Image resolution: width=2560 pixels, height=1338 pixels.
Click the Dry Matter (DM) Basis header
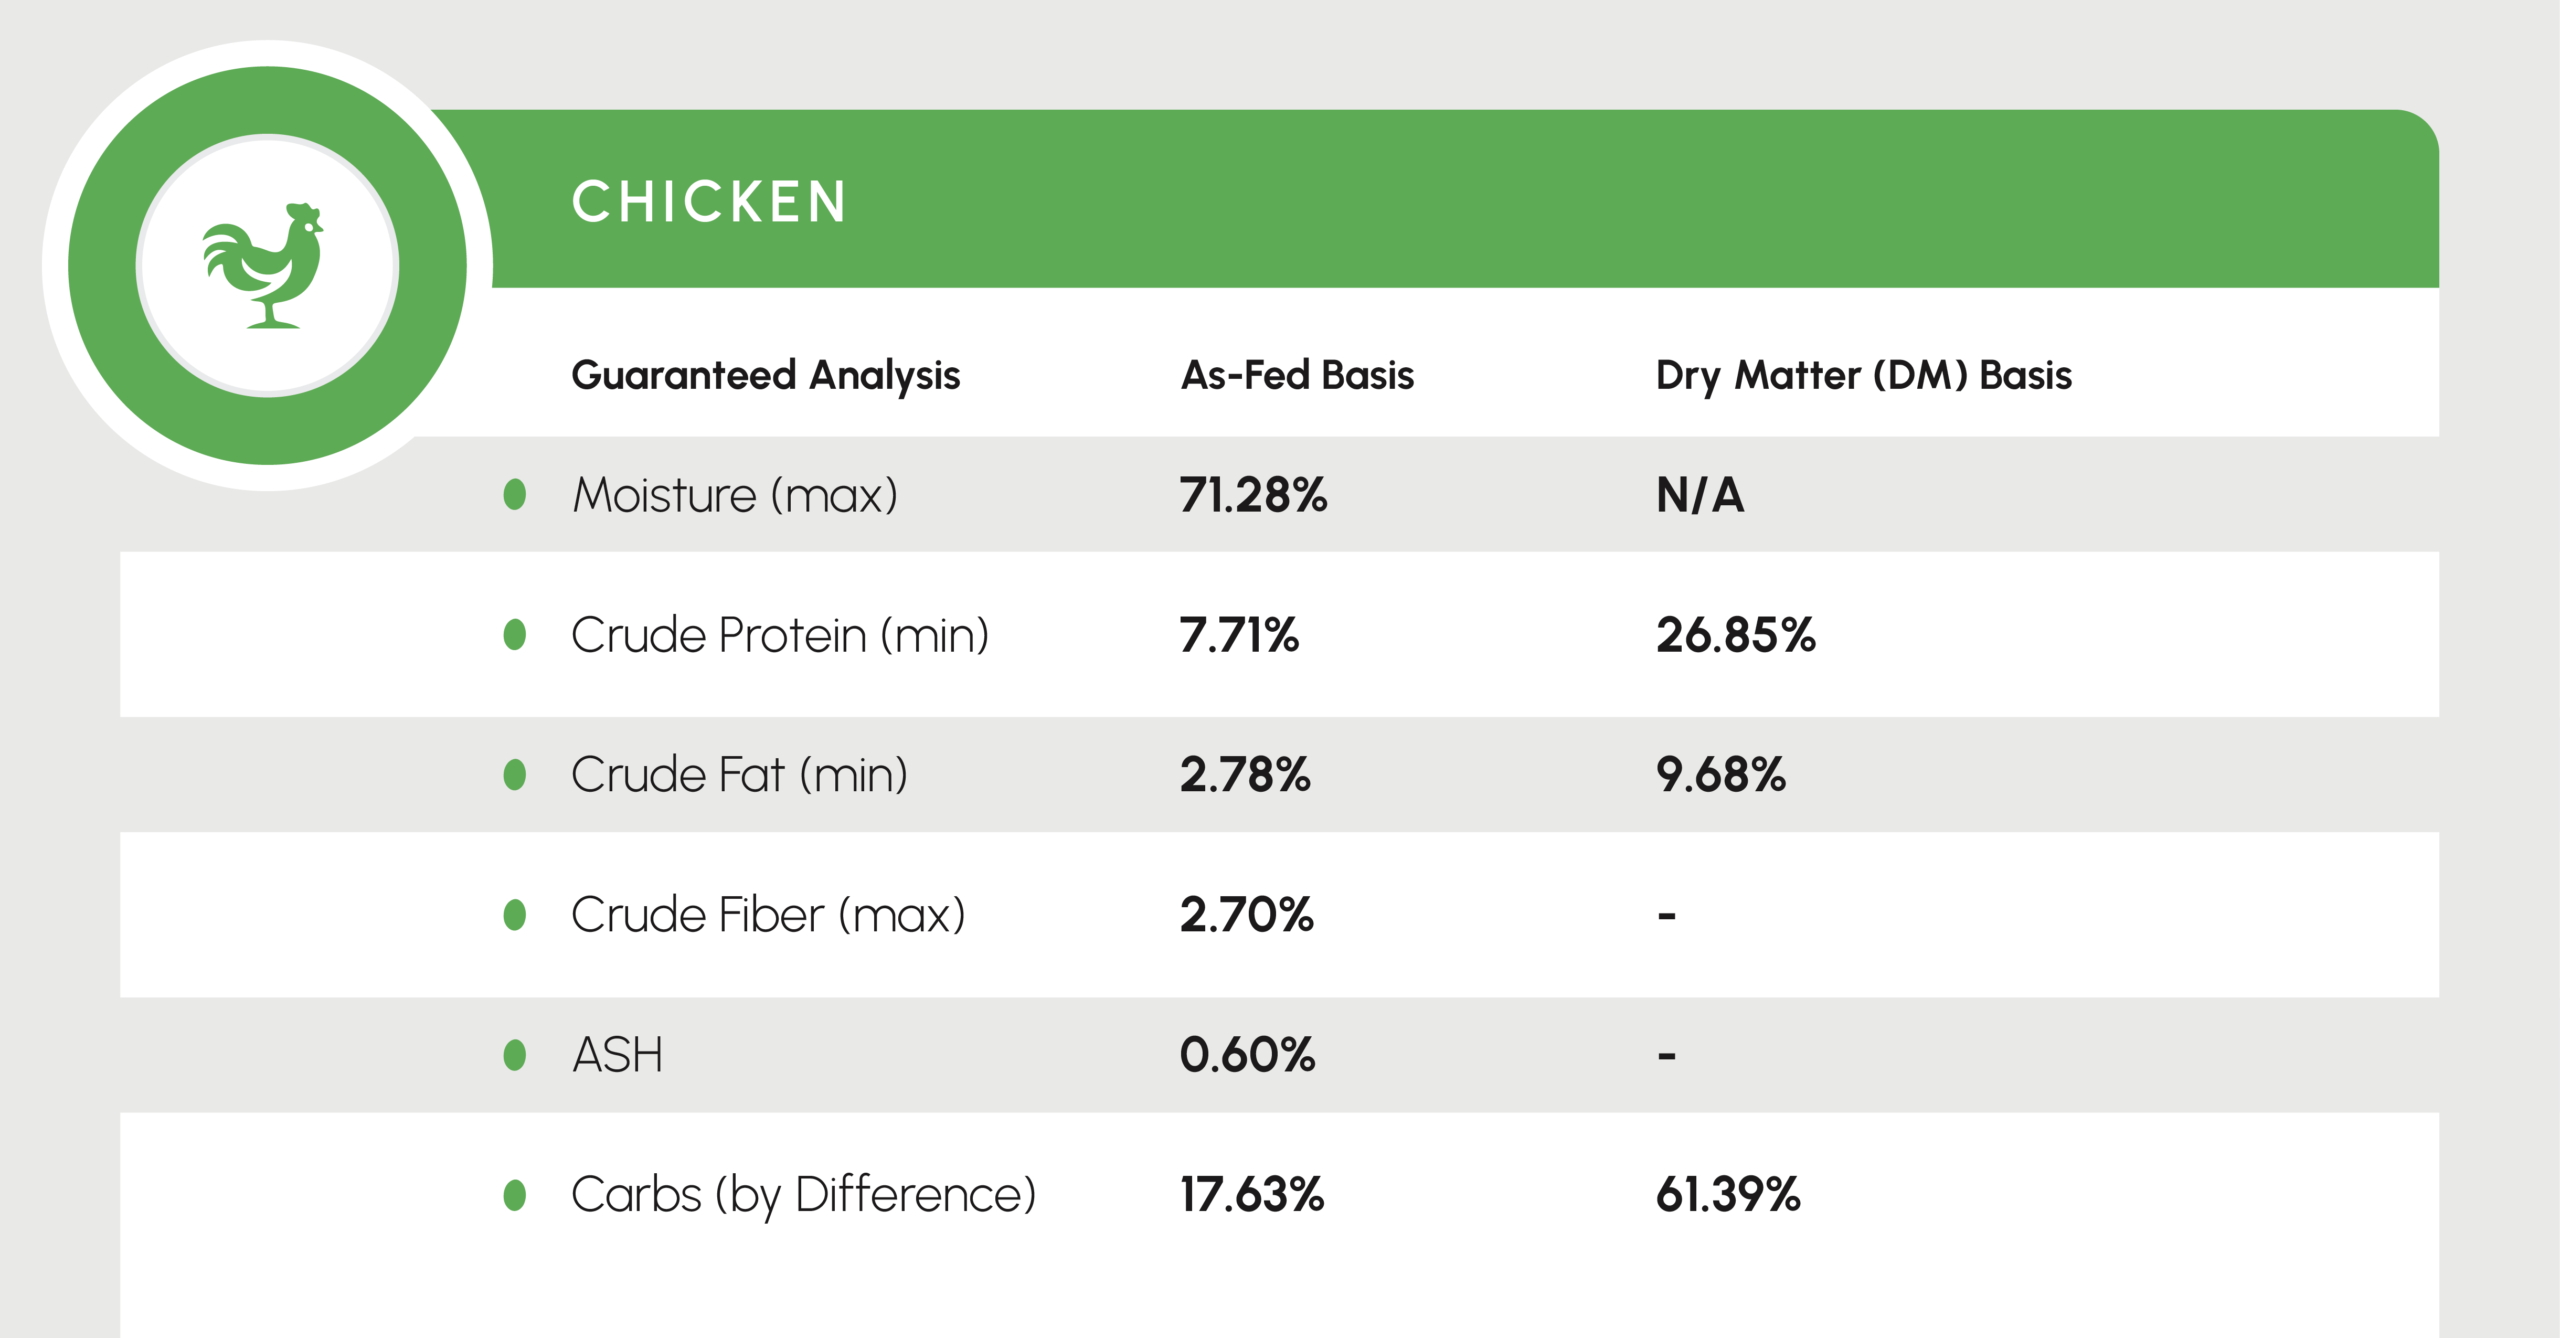(x=1863, y=376)
